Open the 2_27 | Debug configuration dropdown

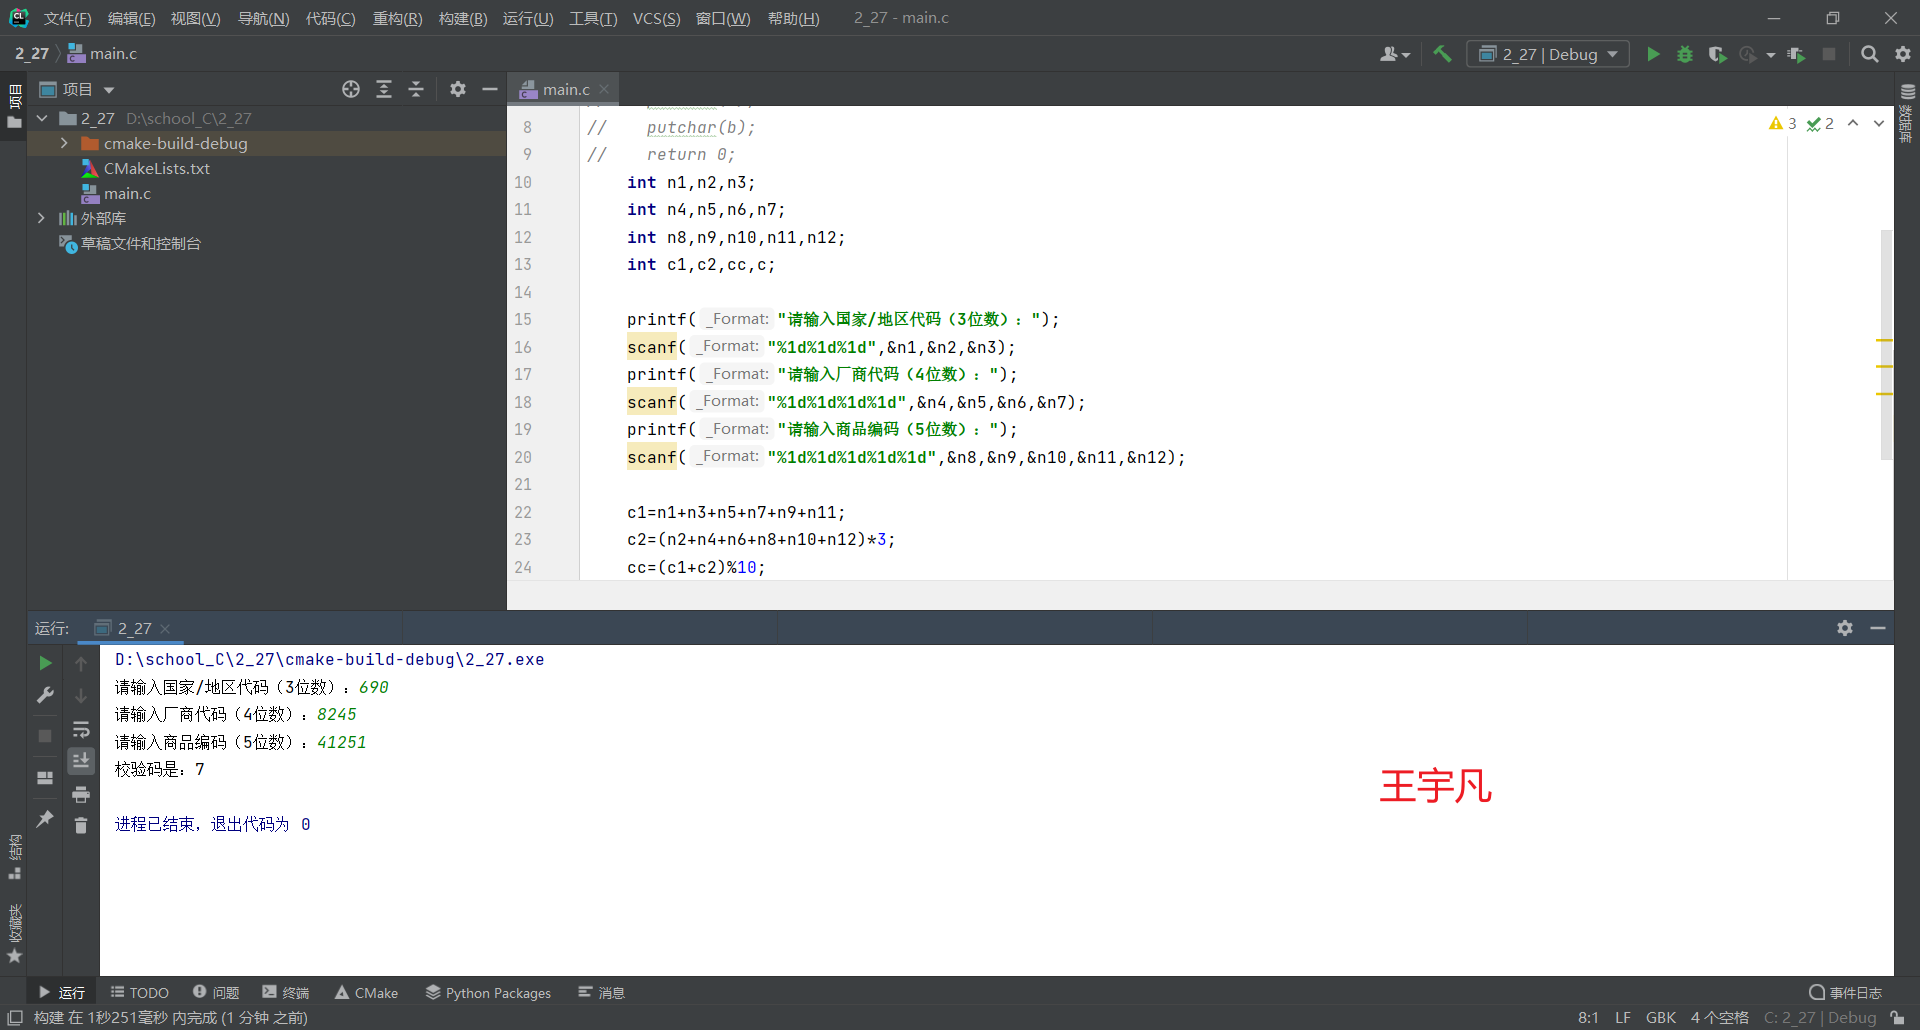(1547, 54)
